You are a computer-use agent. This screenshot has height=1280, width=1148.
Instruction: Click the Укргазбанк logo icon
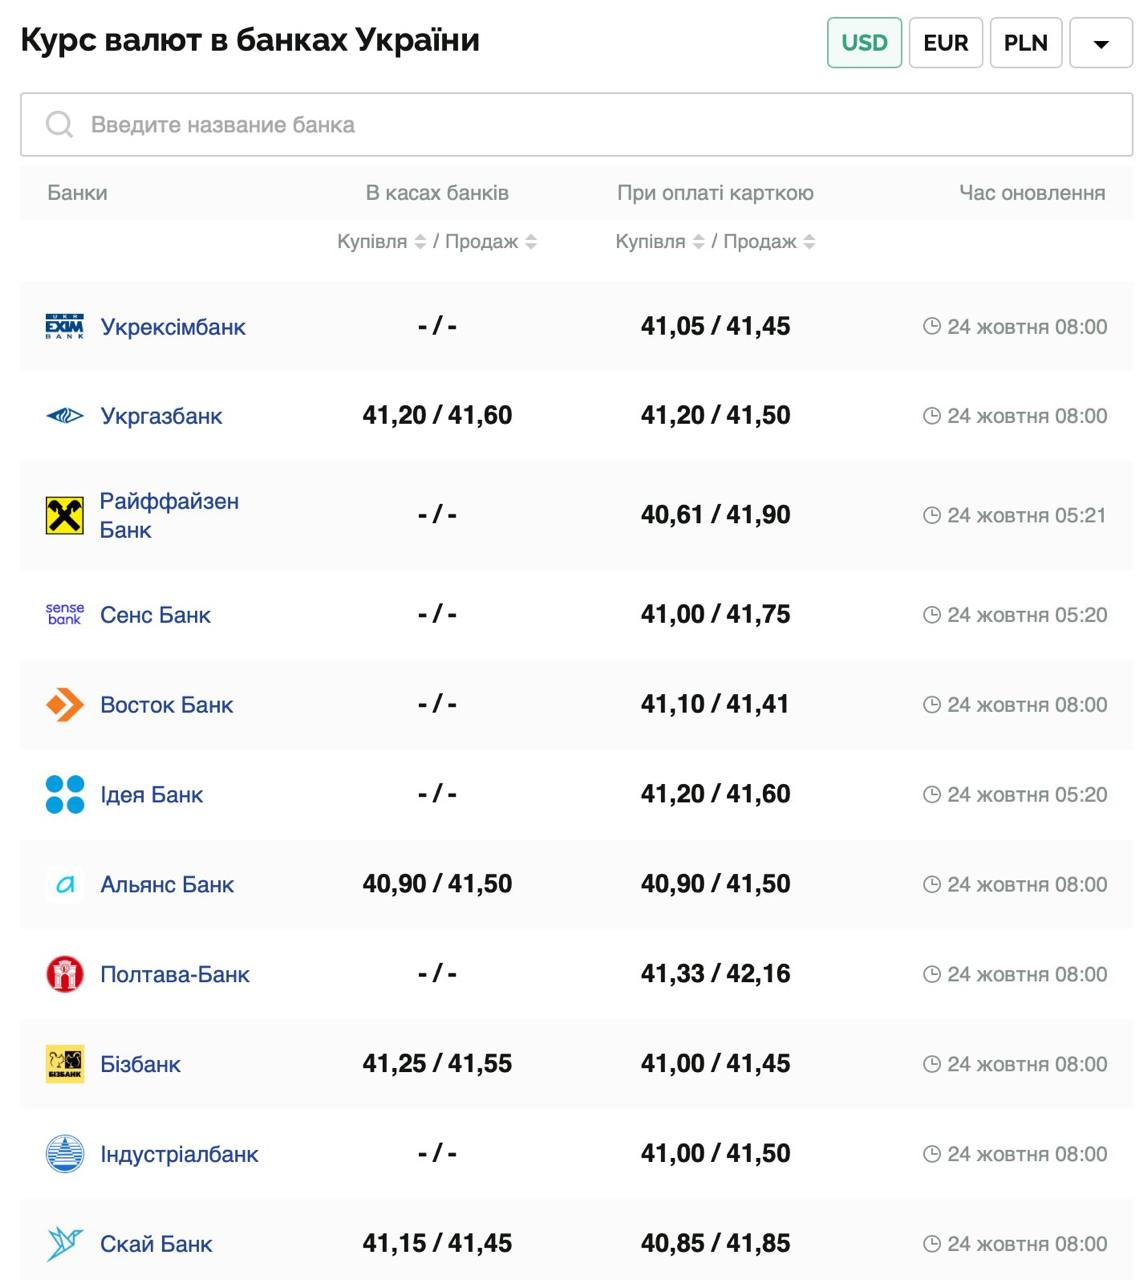(x=65, y=416)
